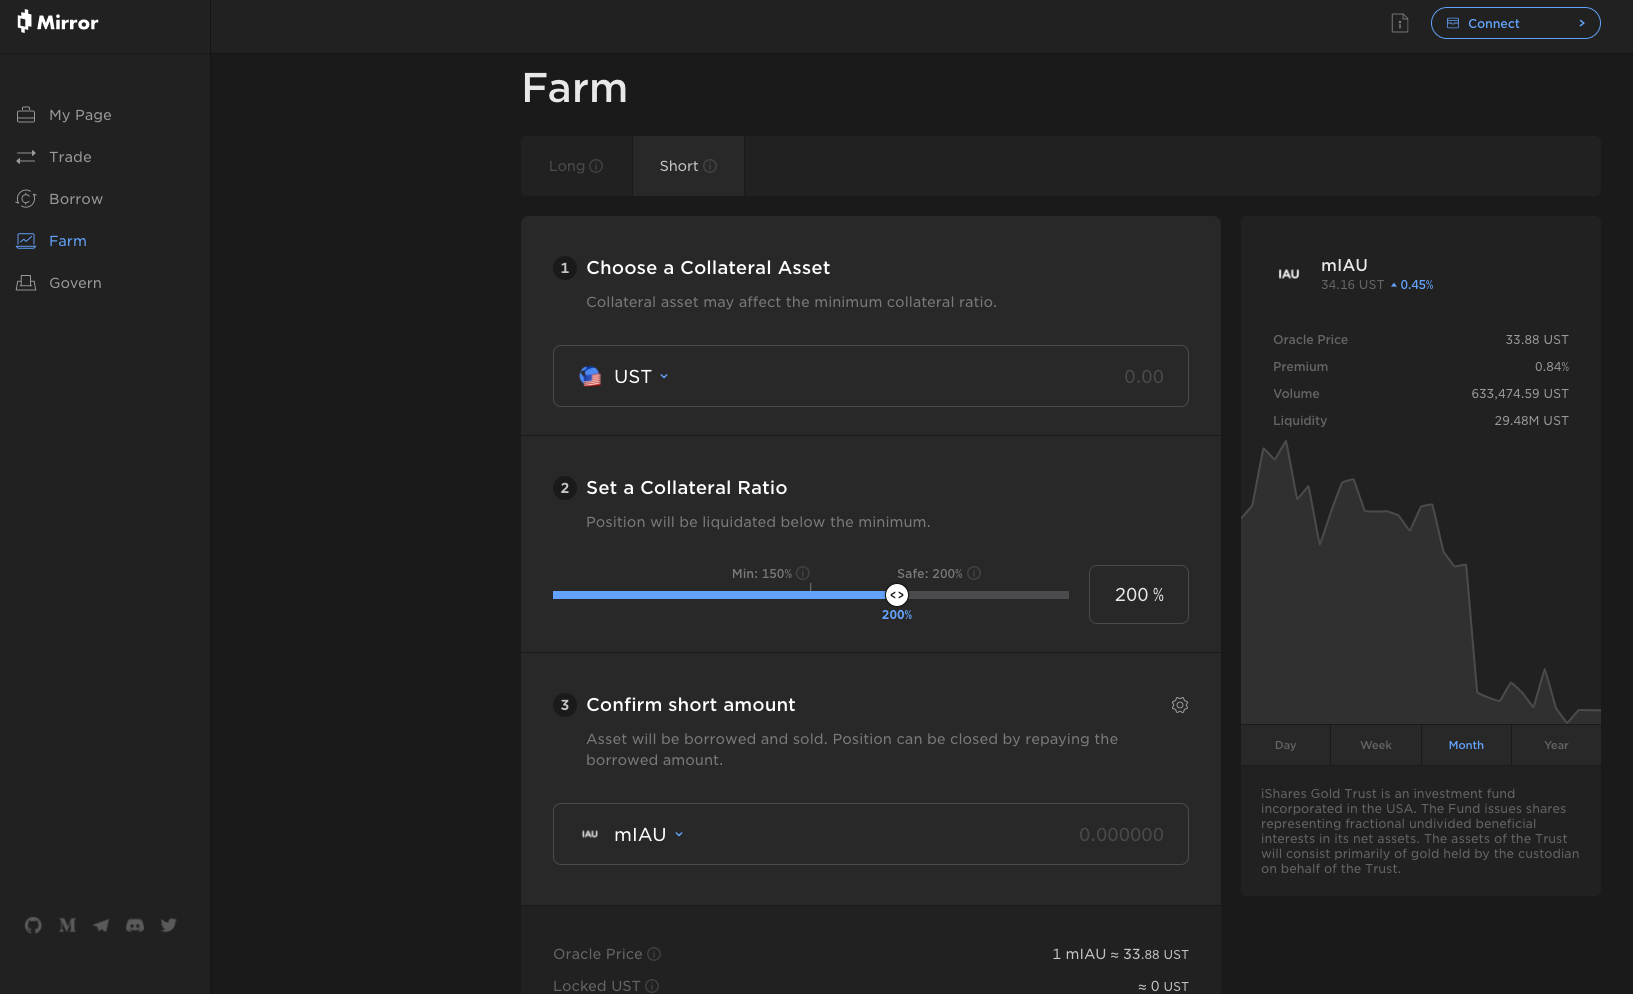The image size is (1633, 994).
Task: Open the Medium icon at sidebar bottom
Action: point(66,925)
